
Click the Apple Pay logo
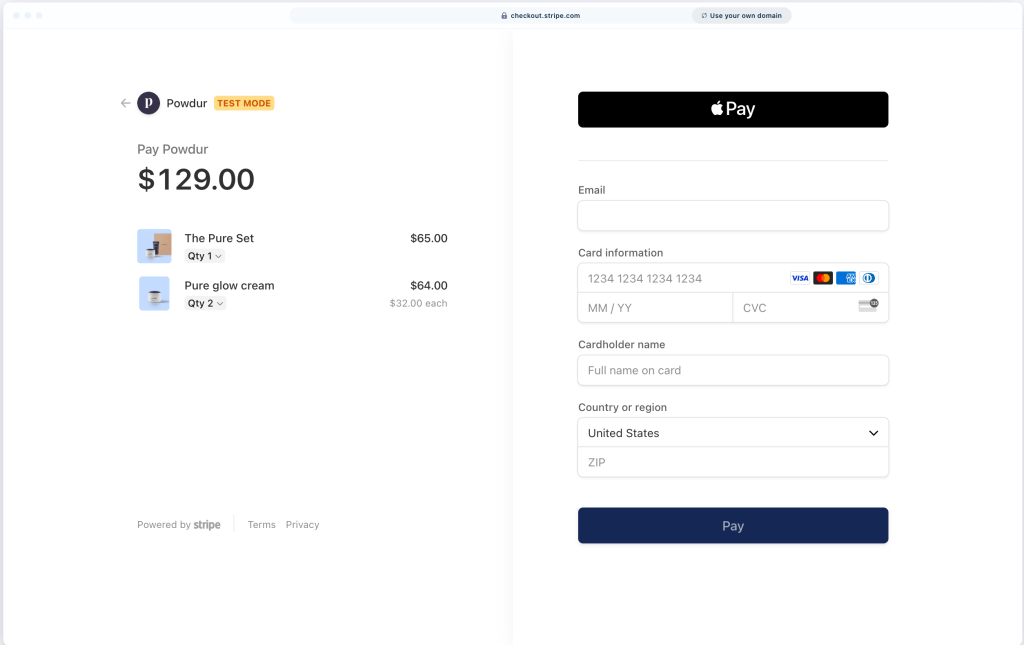[733, 109]
